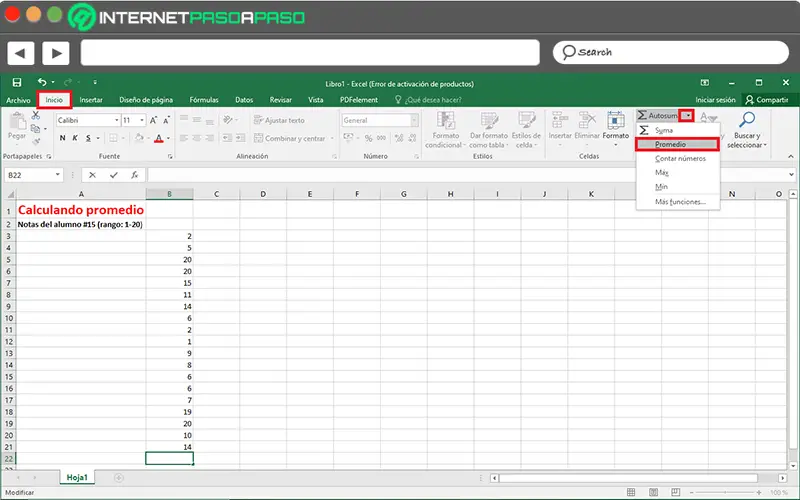Switch to the Vista ribbon tab
This screenshot has width=800, height=500.
click(x=315, y=100)
